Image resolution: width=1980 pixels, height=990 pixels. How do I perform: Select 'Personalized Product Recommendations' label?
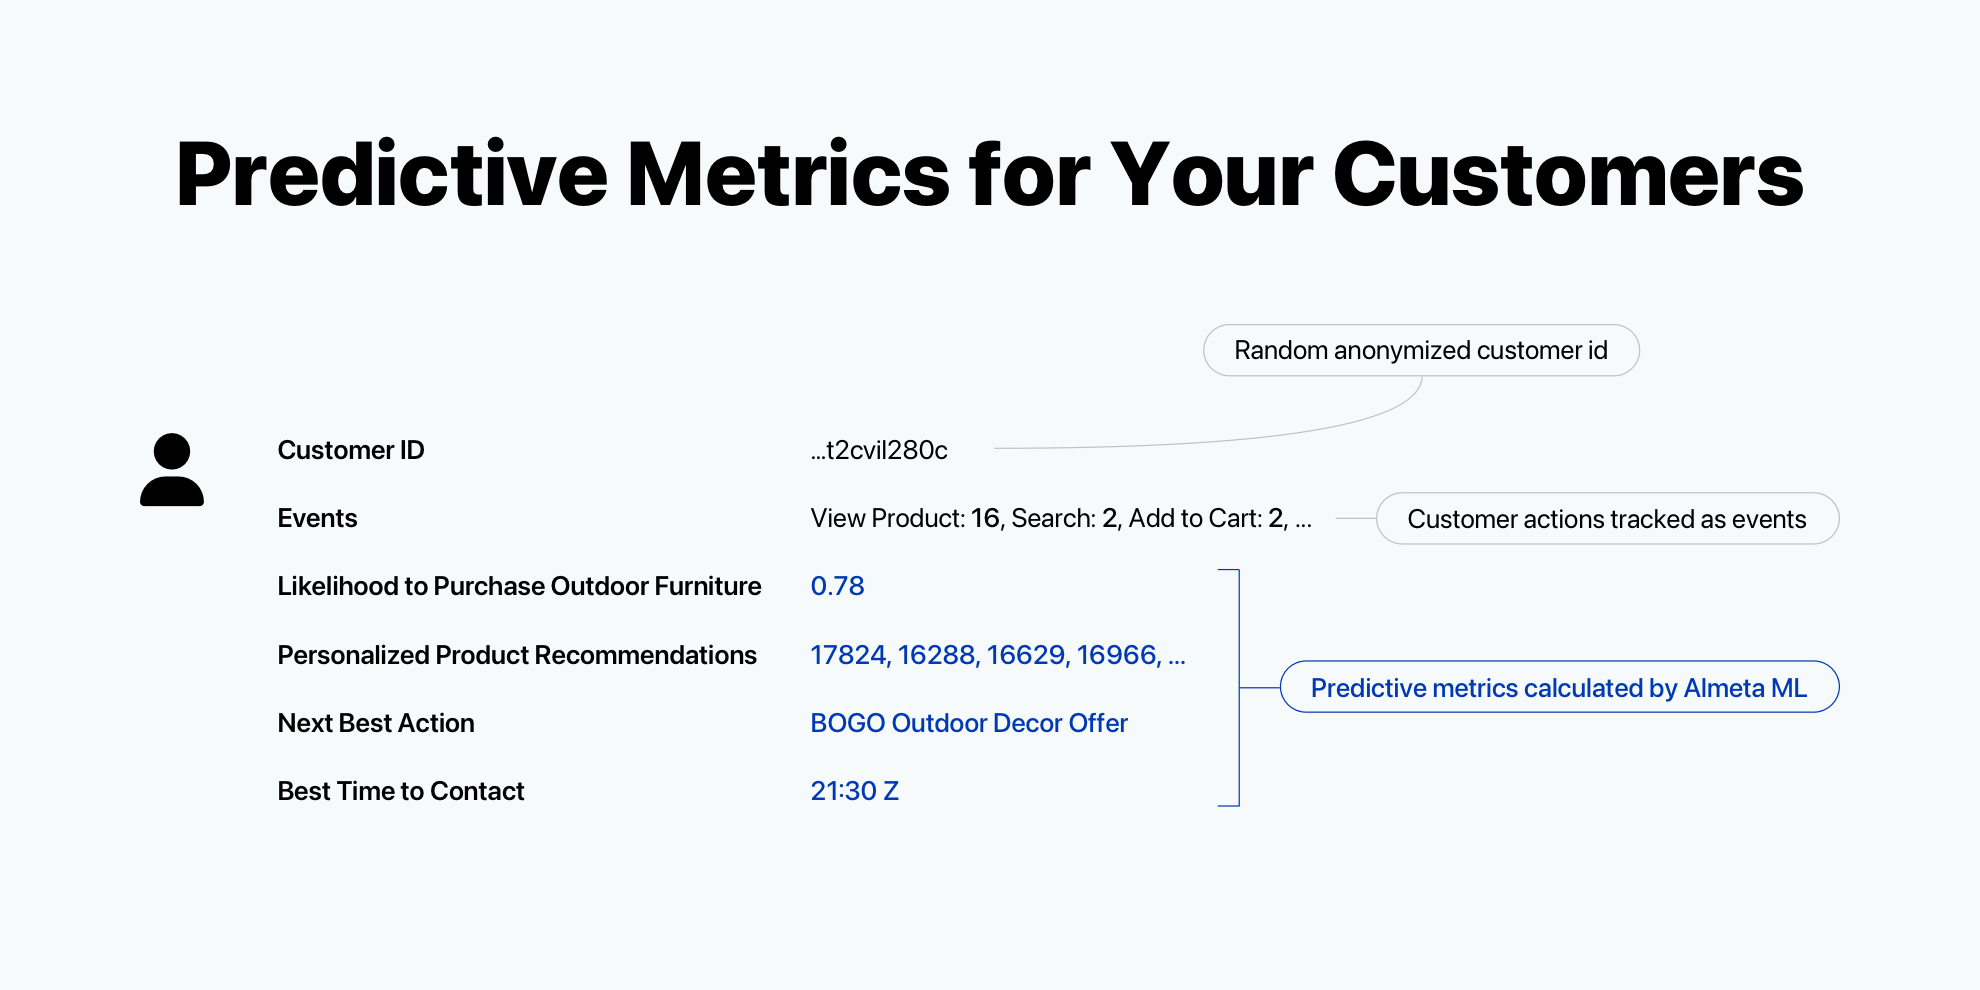pos(517,656)
